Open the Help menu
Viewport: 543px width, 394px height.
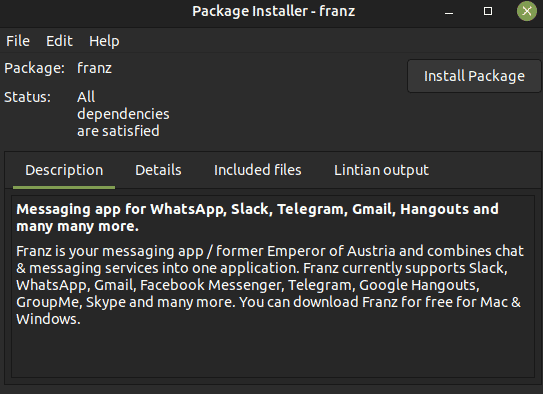pos(104,41)
